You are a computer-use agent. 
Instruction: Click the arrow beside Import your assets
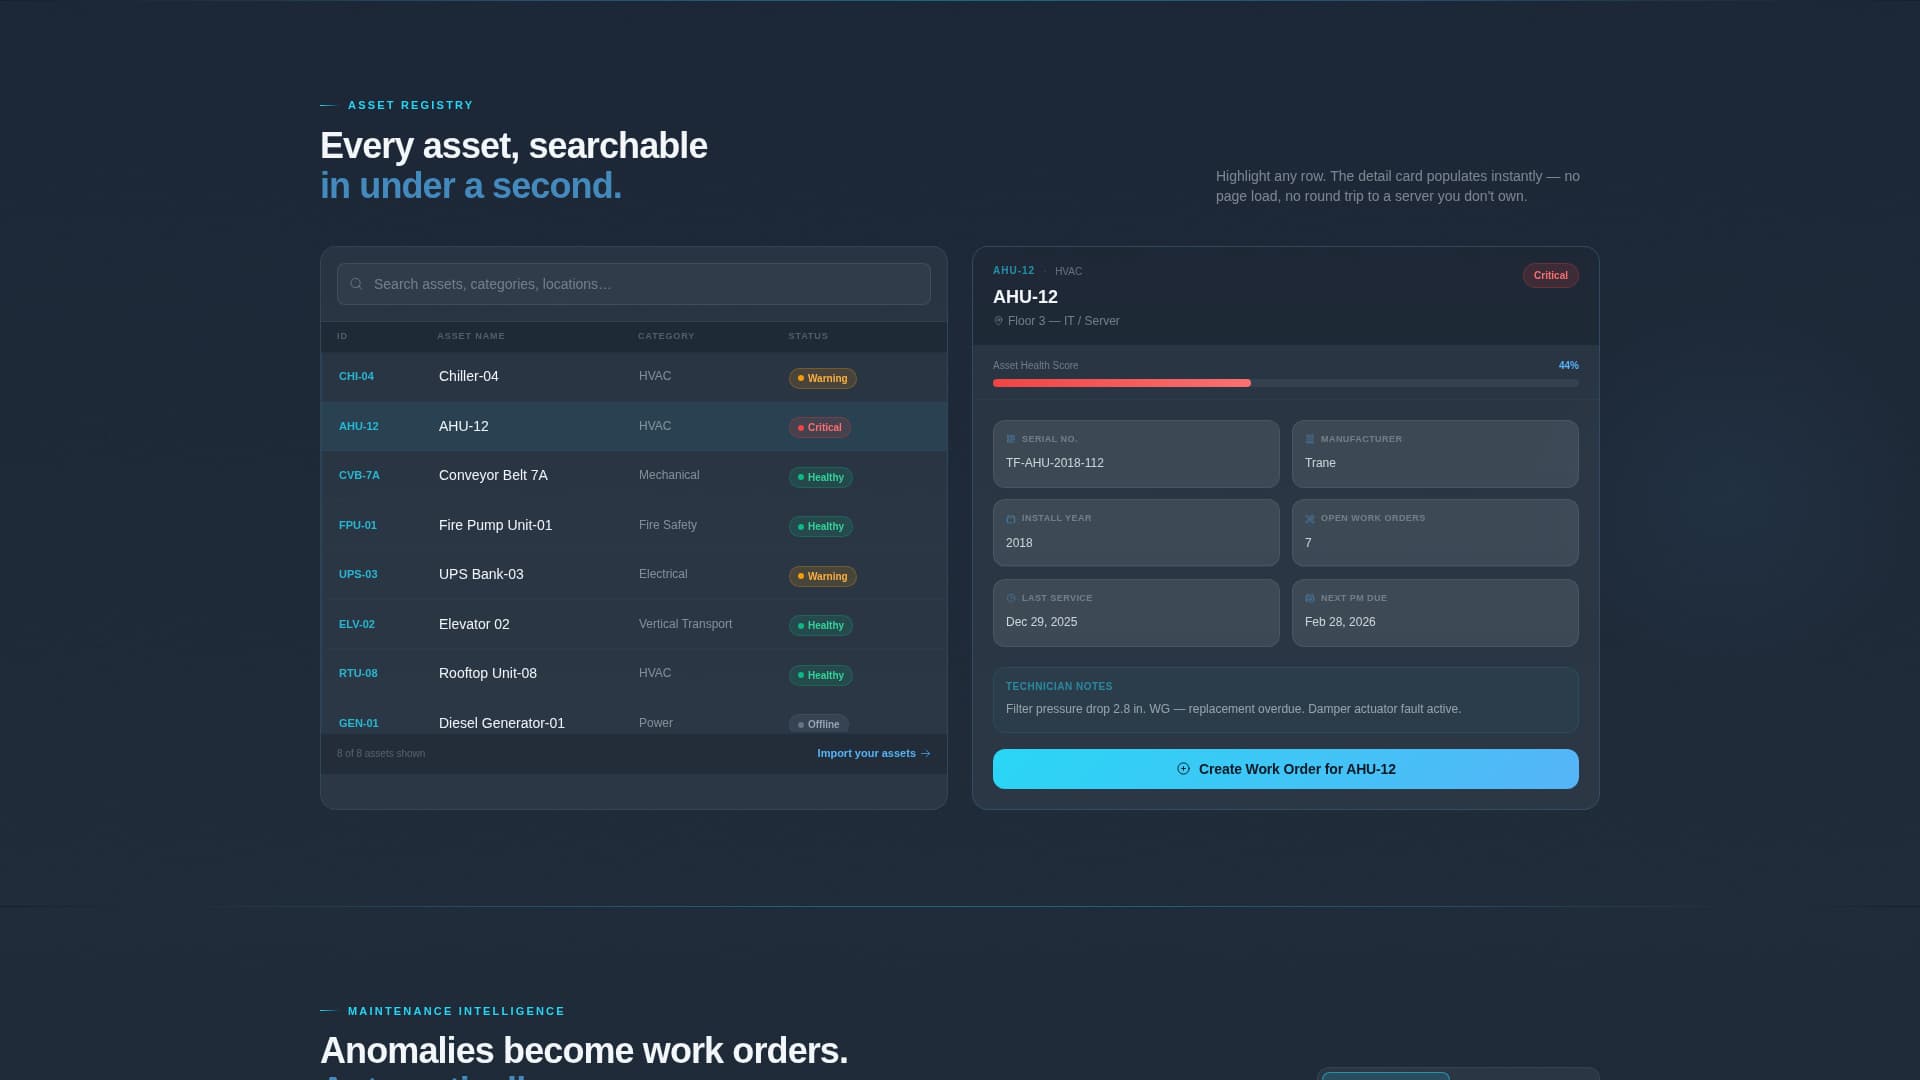pyautogui.click(x=925, y=754)
